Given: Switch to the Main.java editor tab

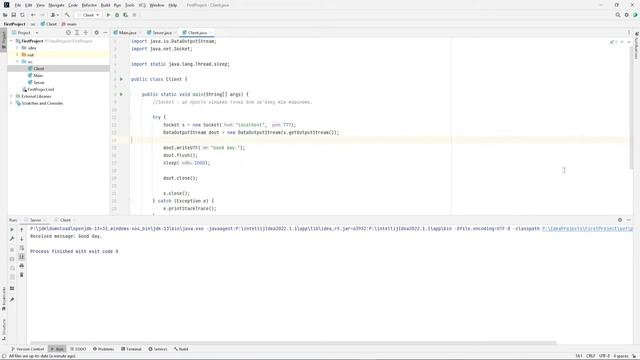Looking at the screenshot, I should [127, 33].
